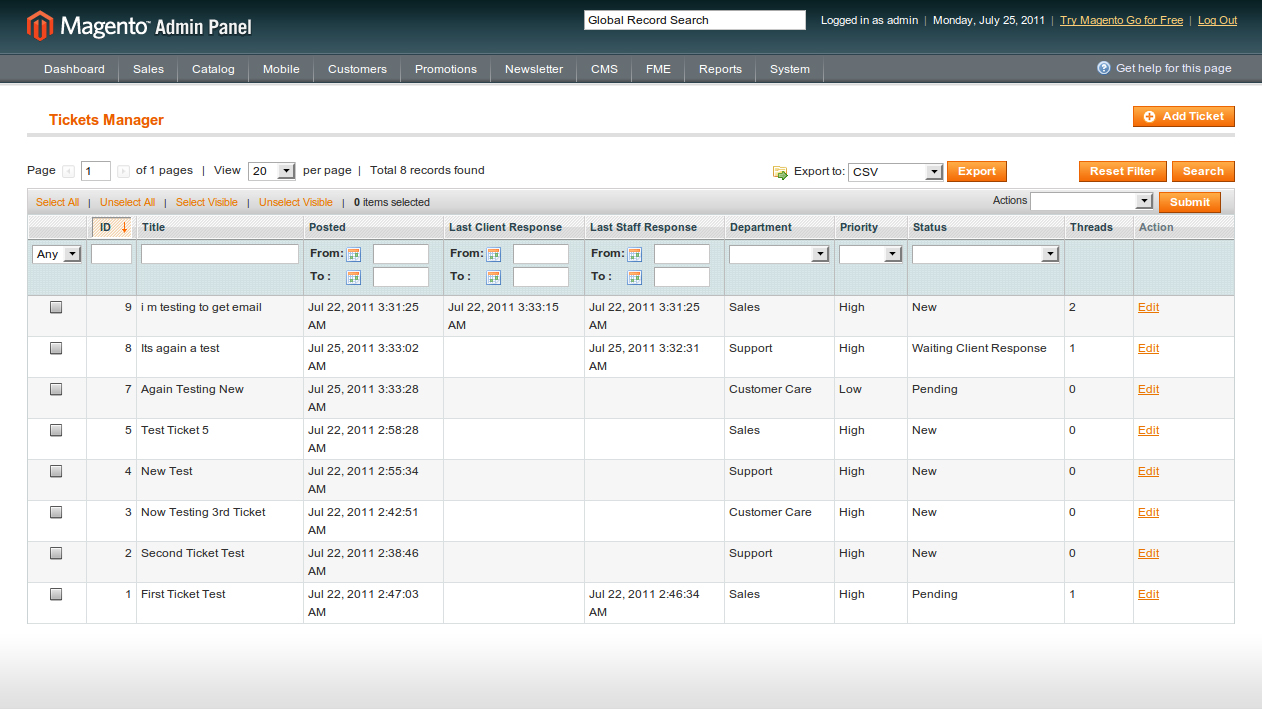The width and height of the screenshot is (1262, 709).
Task: Click the help icon for this page
Action: pos(1104,68)
